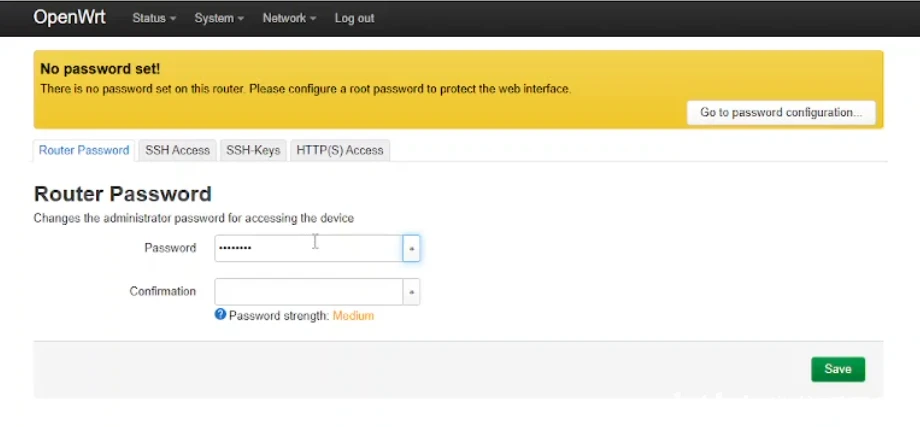Open the Status dropdown menu
The height and width of the screenshot is (427, 920).
click(x=154, y=19)
